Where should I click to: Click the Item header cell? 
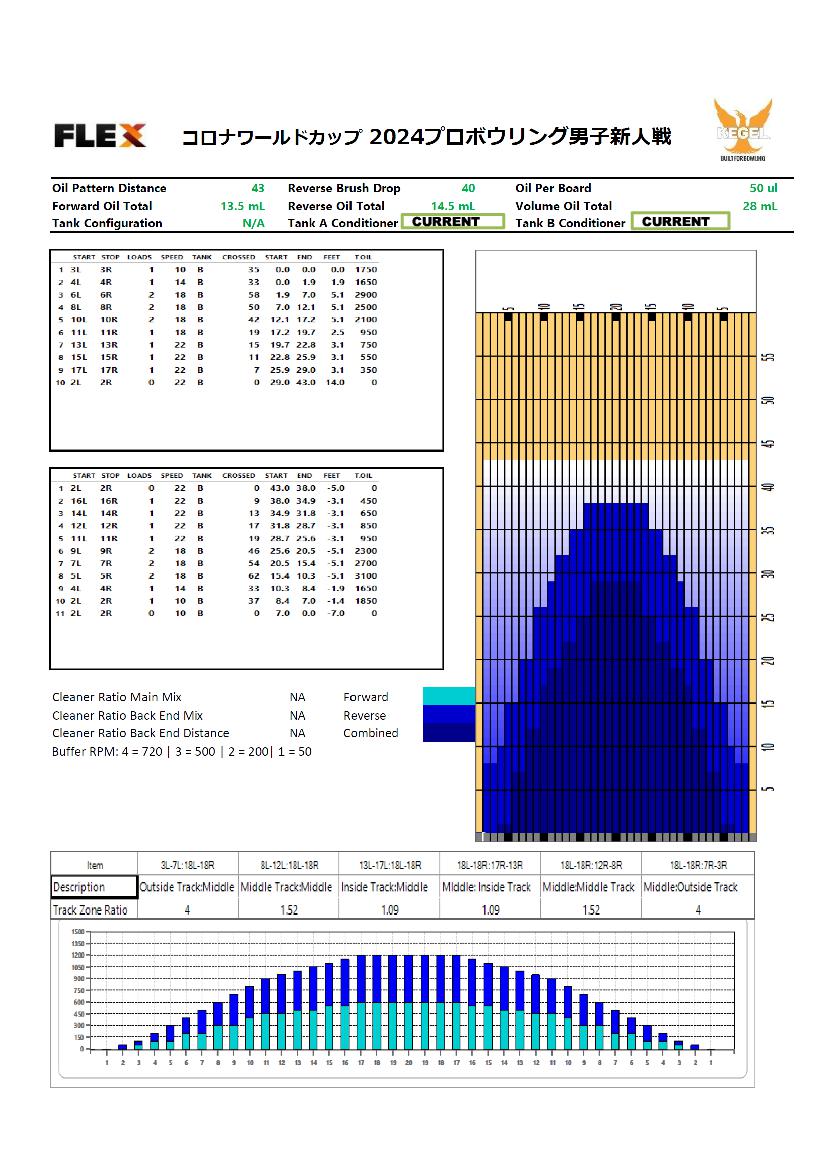(x=95, y=865)
